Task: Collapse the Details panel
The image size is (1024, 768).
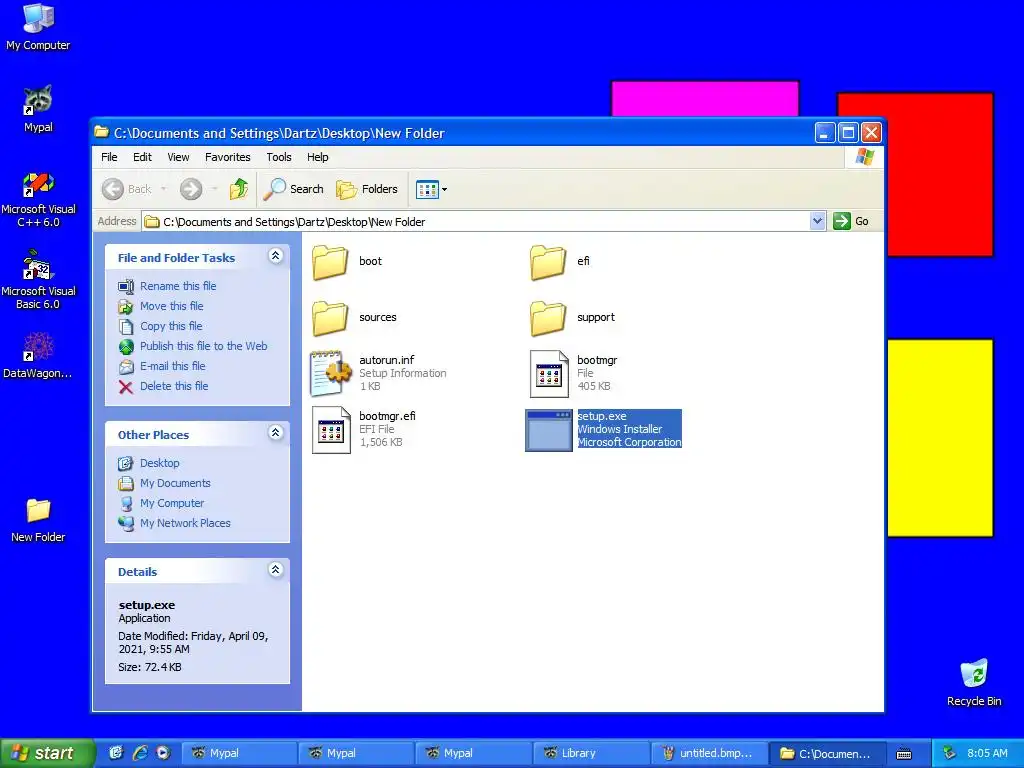Action: 276,569
